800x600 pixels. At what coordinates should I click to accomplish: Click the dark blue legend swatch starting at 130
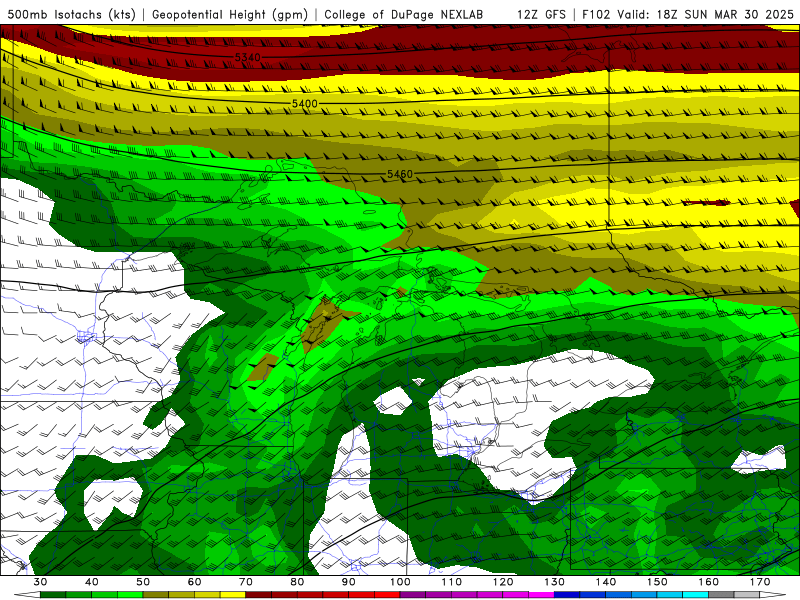[x=567, y=595]
